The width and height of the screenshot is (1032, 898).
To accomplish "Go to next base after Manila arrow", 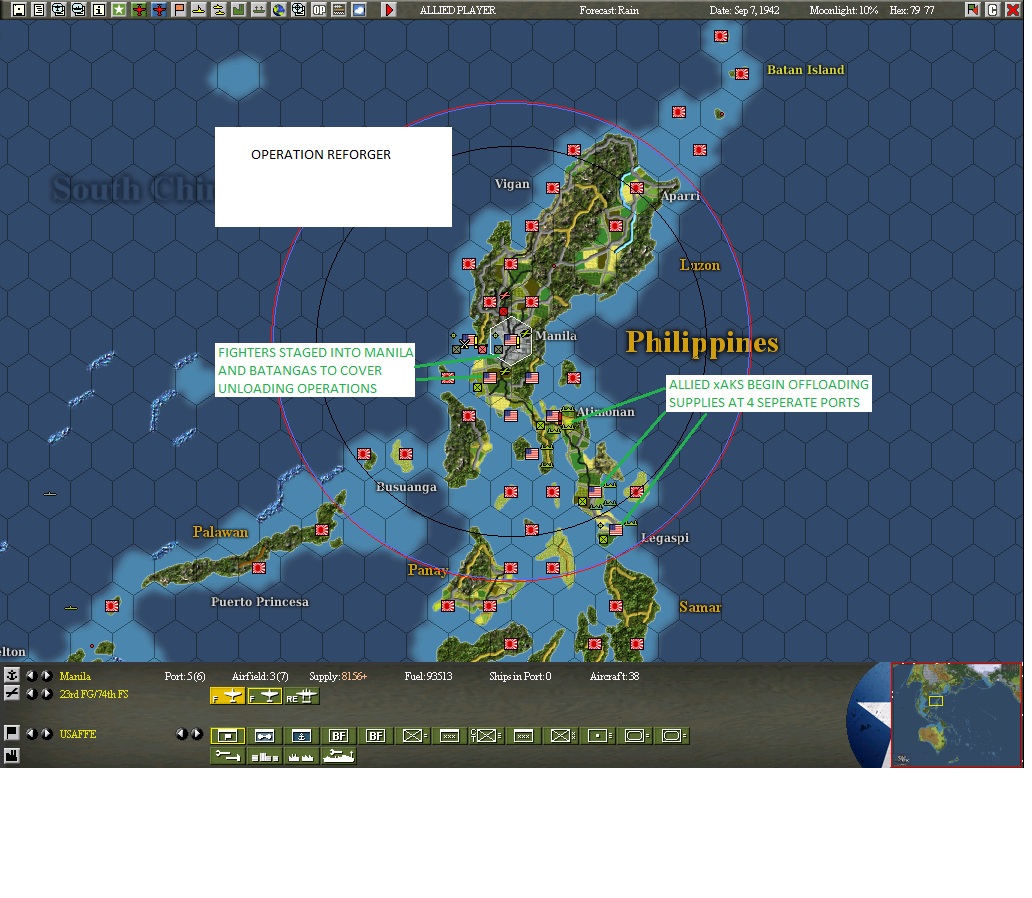I will tap(46, 675).
